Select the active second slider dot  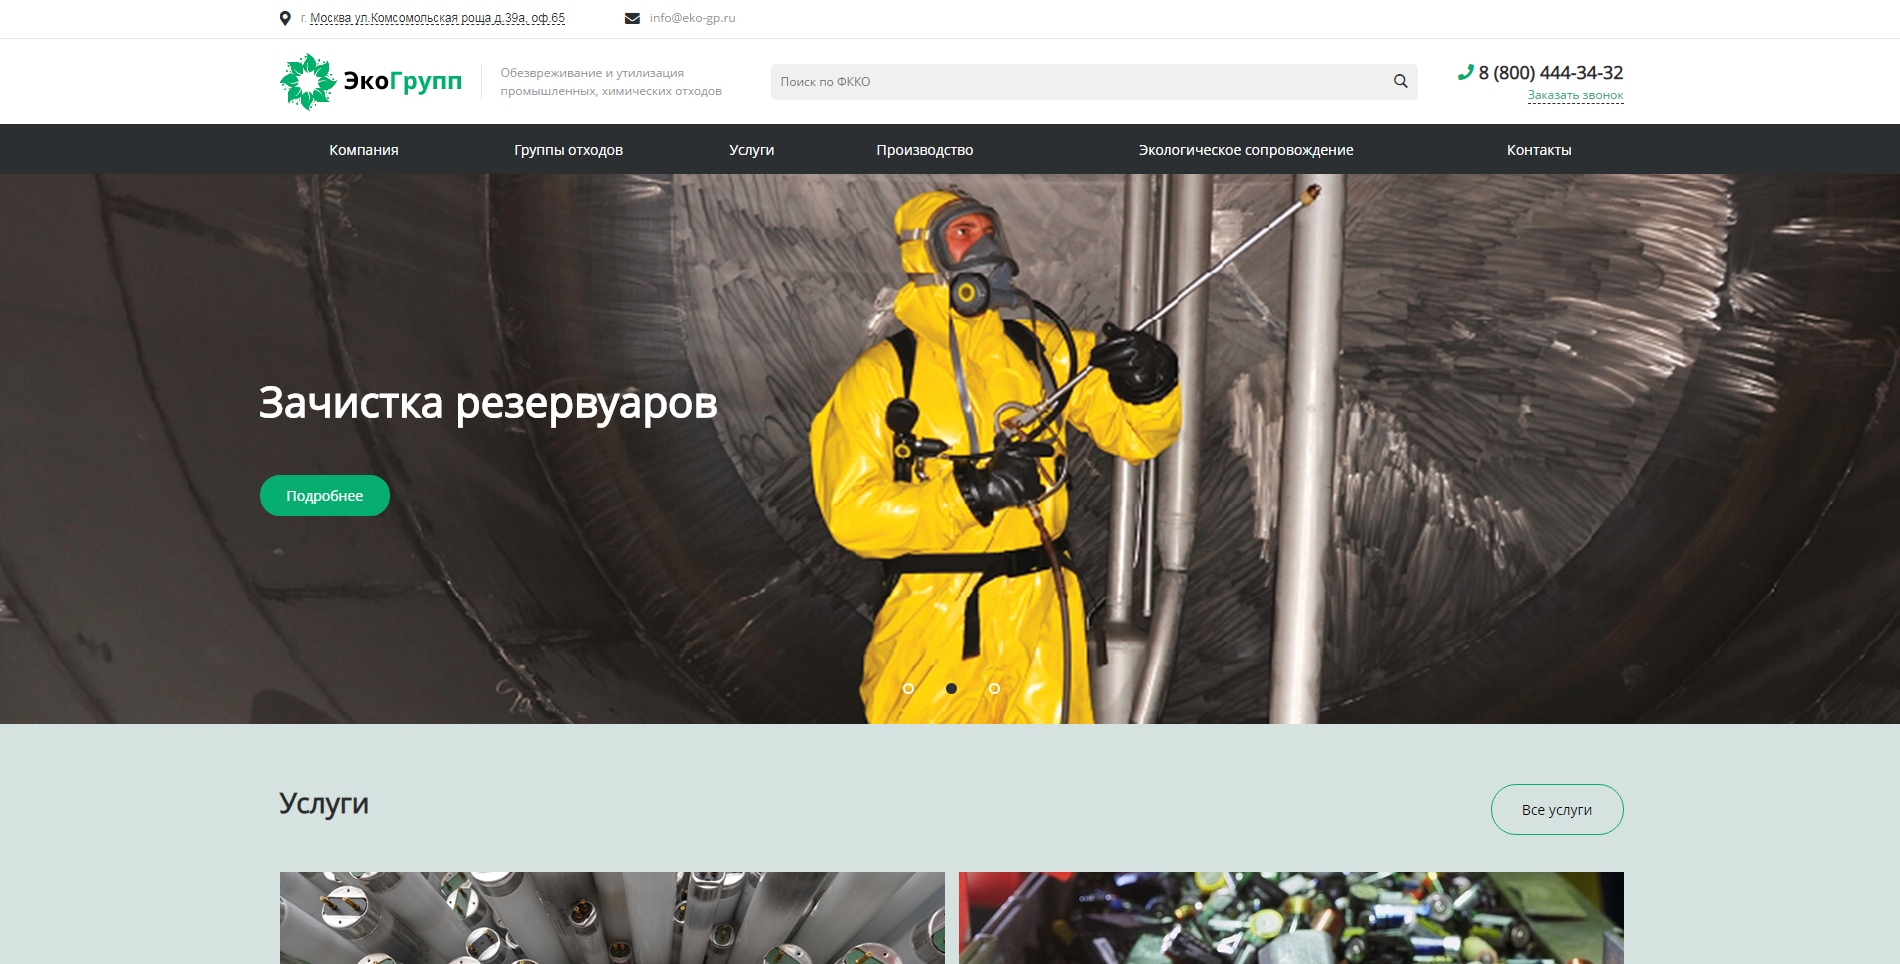pyautogui.click(x=951, y=689)
